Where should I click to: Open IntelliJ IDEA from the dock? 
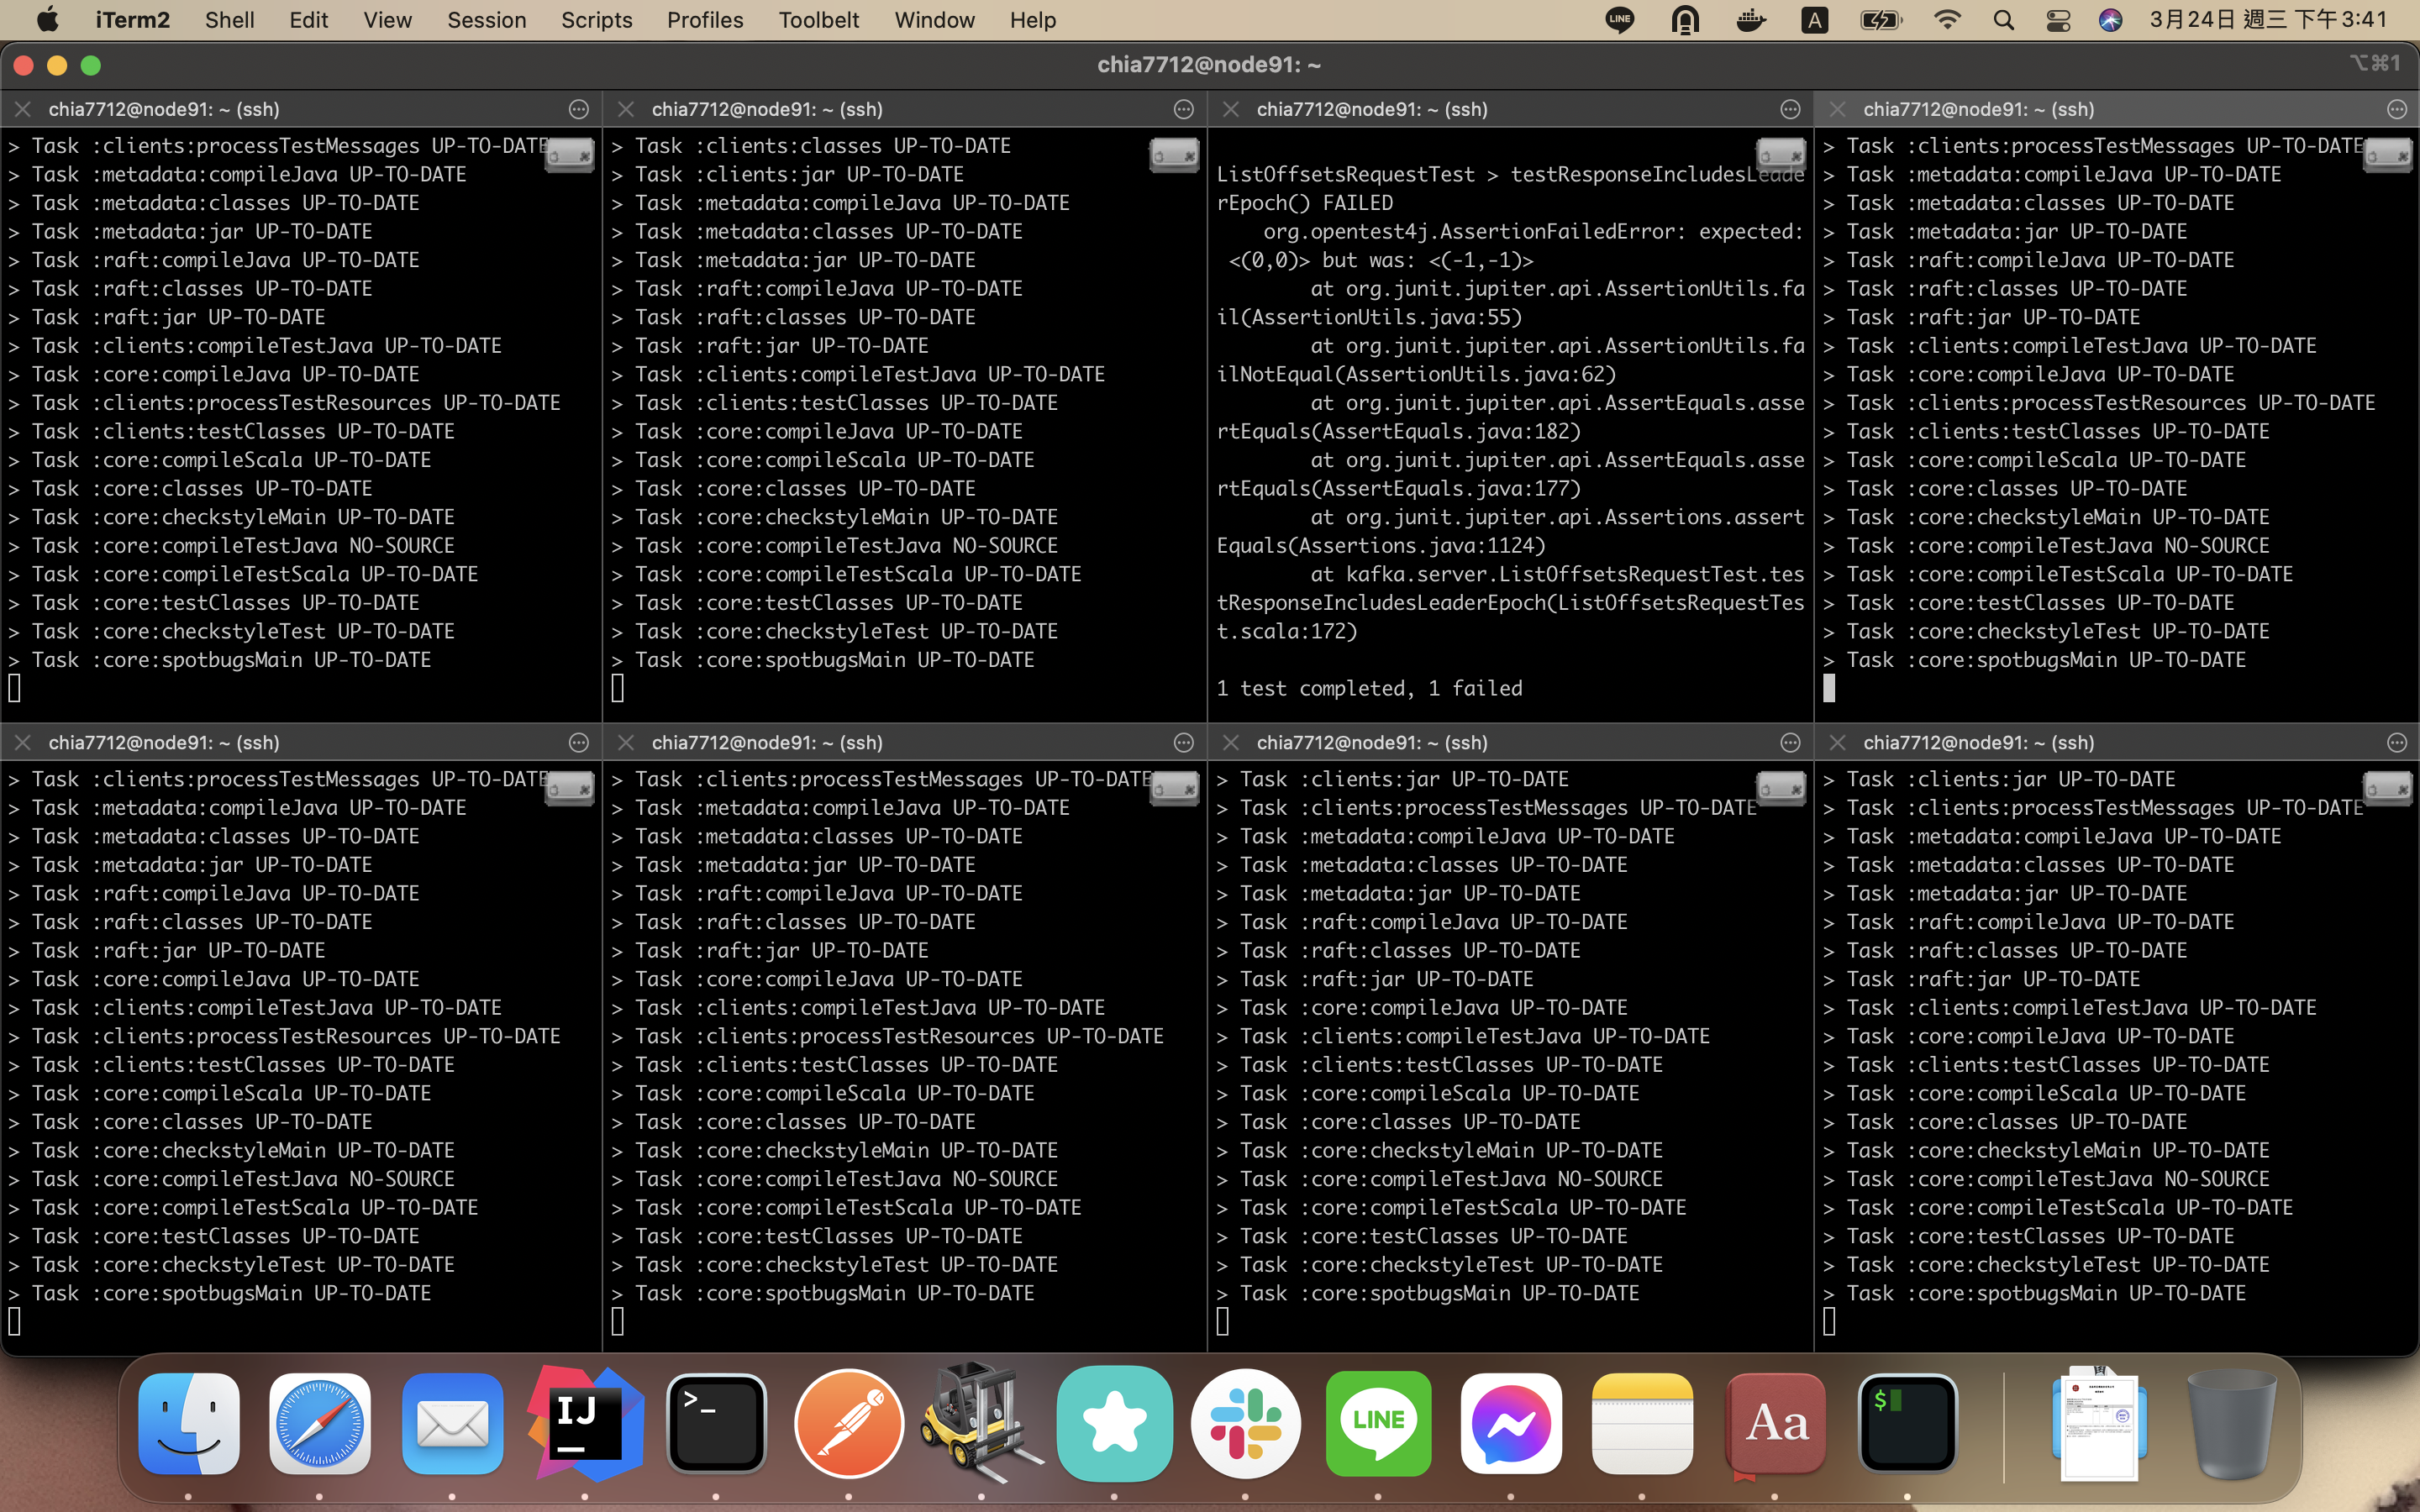click(x=585, y=1423)
